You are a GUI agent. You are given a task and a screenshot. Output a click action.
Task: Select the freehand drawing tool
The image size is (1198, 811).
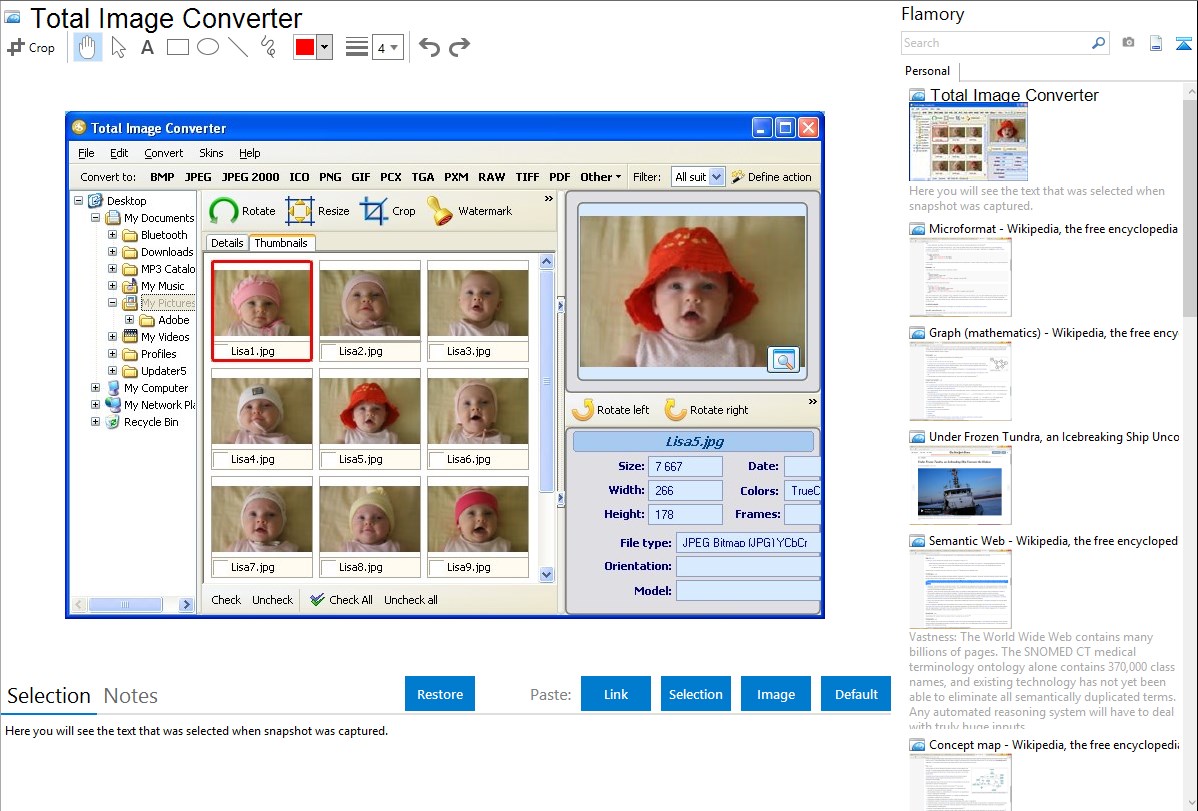pyautogui.click(x=268, y=47)
